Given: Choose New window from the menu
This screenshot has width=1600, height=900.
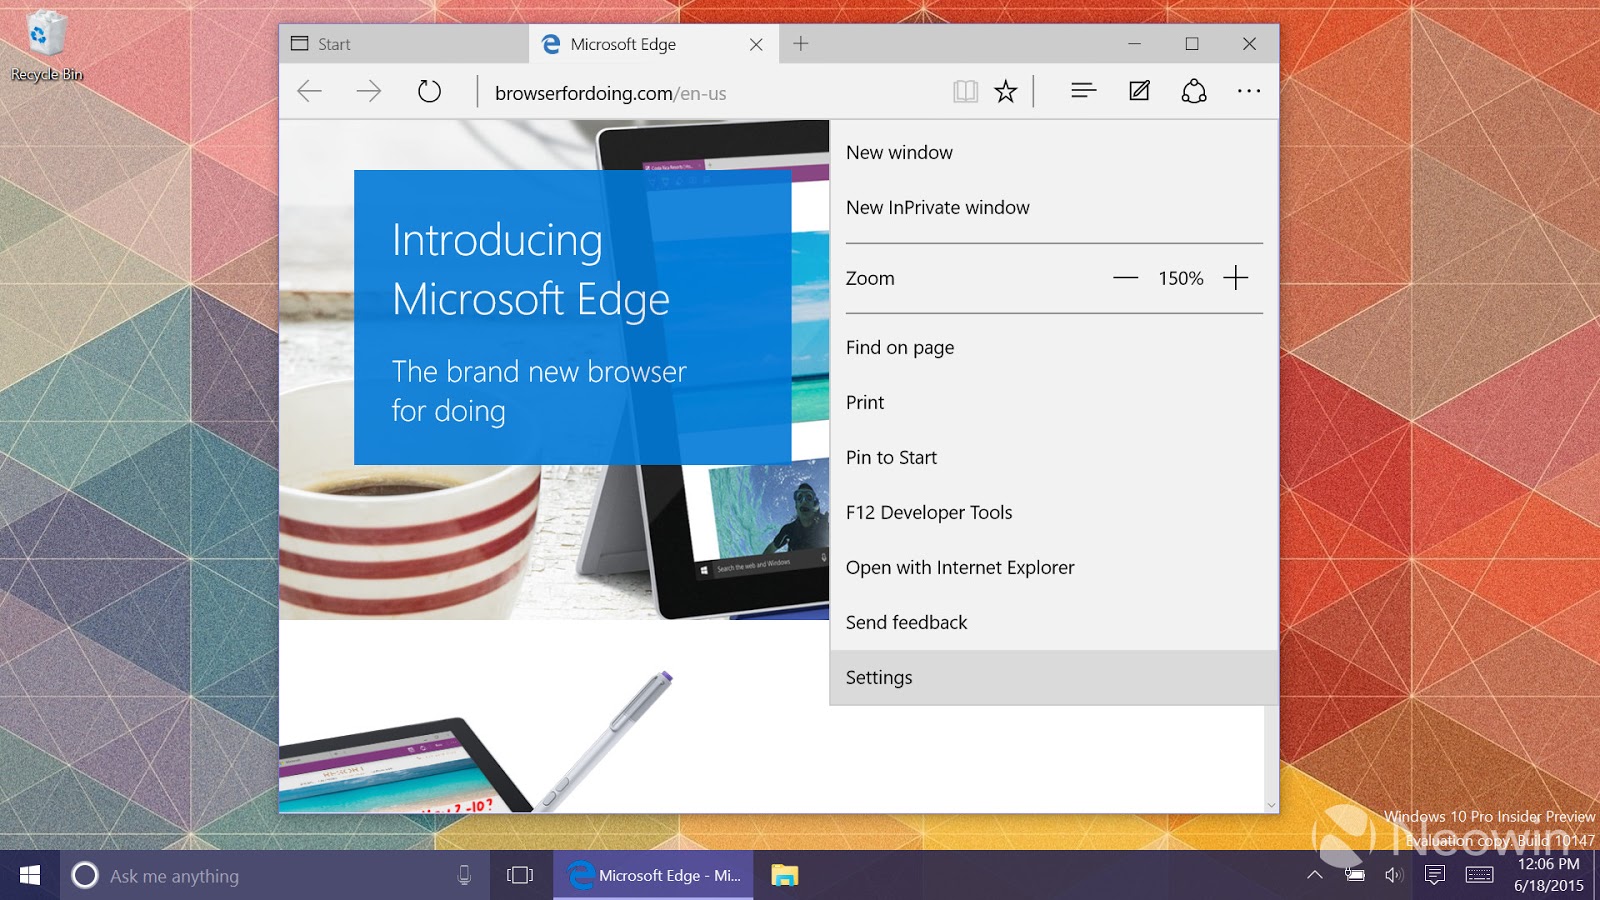Looking at the screenshot, I should 1054,153.
